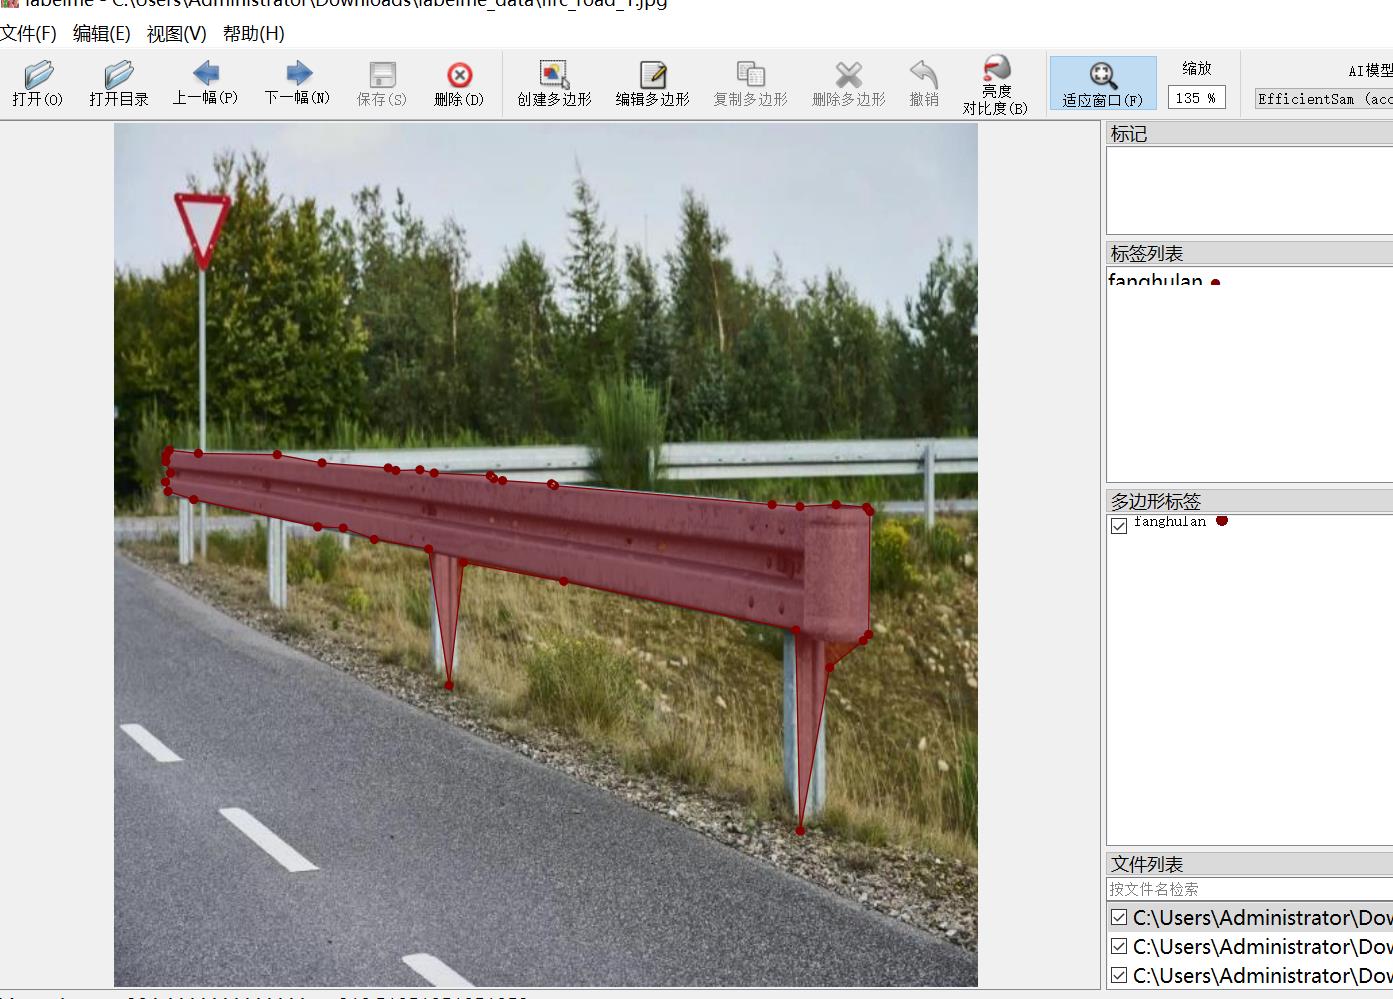Open a directory with 打开目录
This screenshot has width=1393, height=999.
pos(118,83)
